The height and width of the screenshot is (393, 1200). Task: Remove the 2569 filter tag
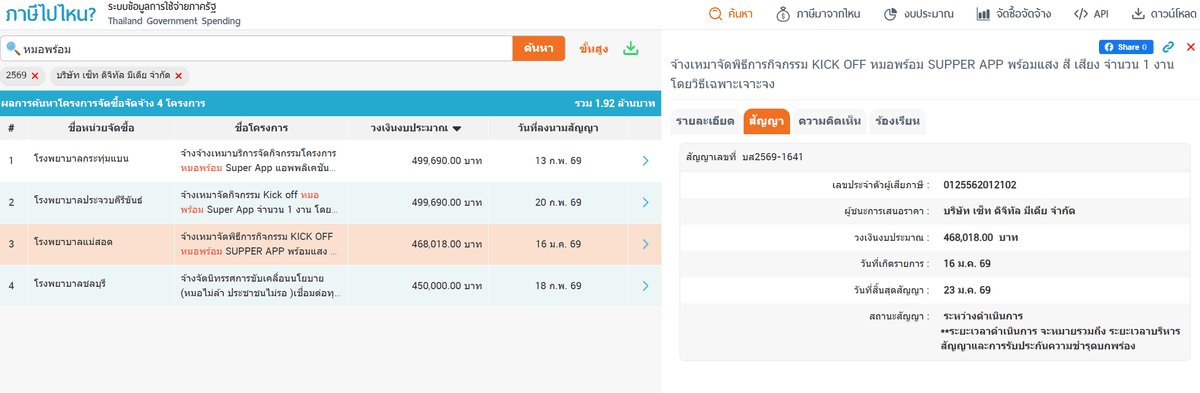click(35, 76)
